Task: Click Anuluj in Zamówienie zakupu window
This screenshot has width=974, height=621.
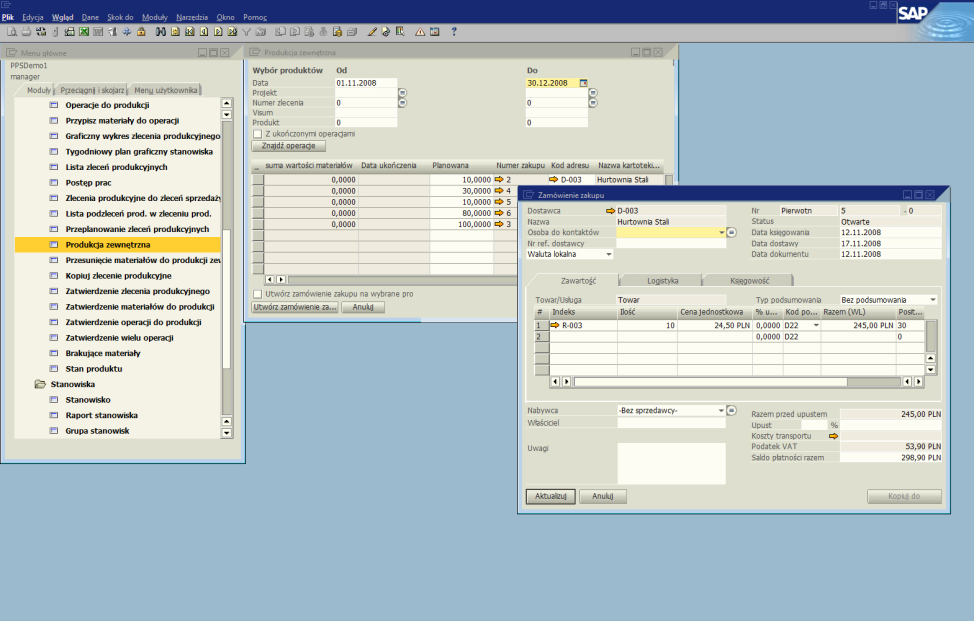Action: (603, 496)
